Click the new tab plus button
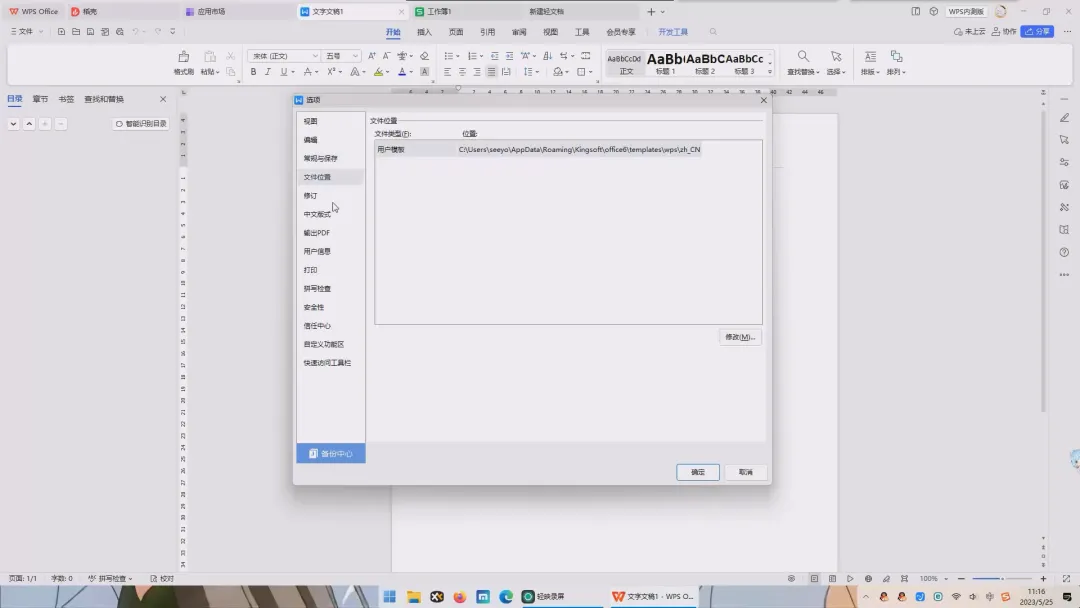1080x608 pixels. coord(650,12)
